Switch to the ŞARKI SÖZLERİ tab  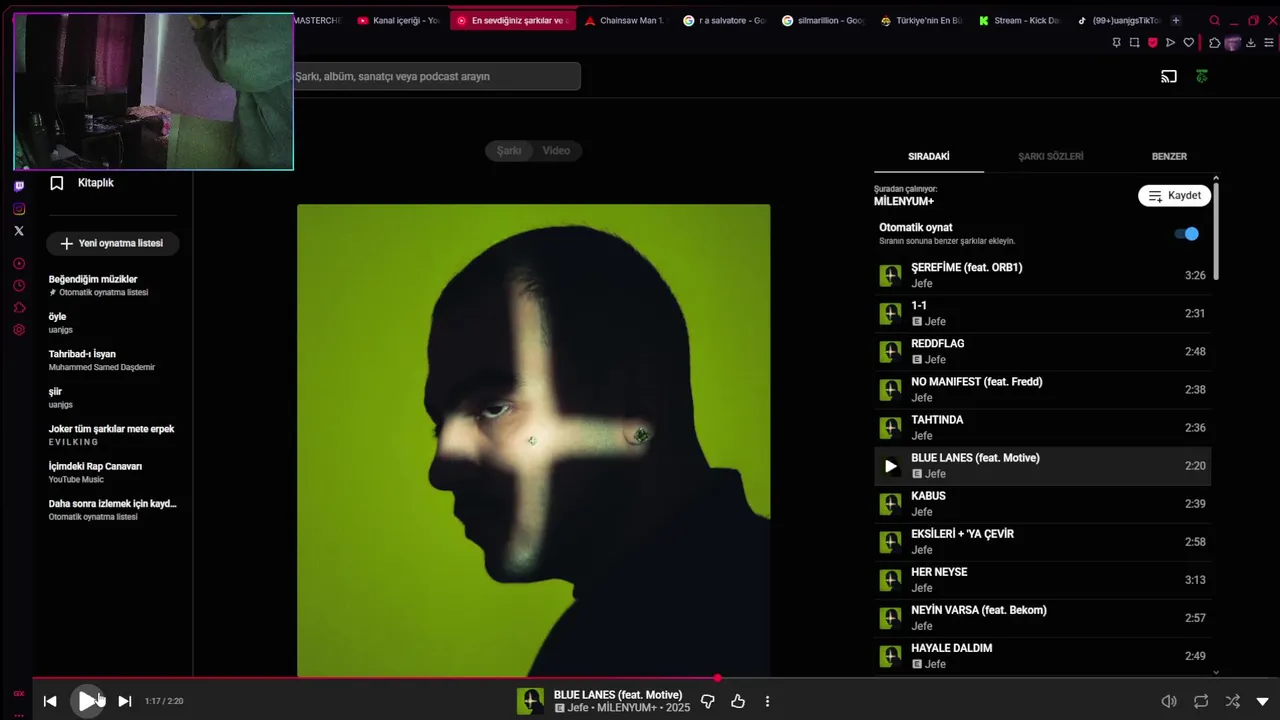click(1050, 156)
